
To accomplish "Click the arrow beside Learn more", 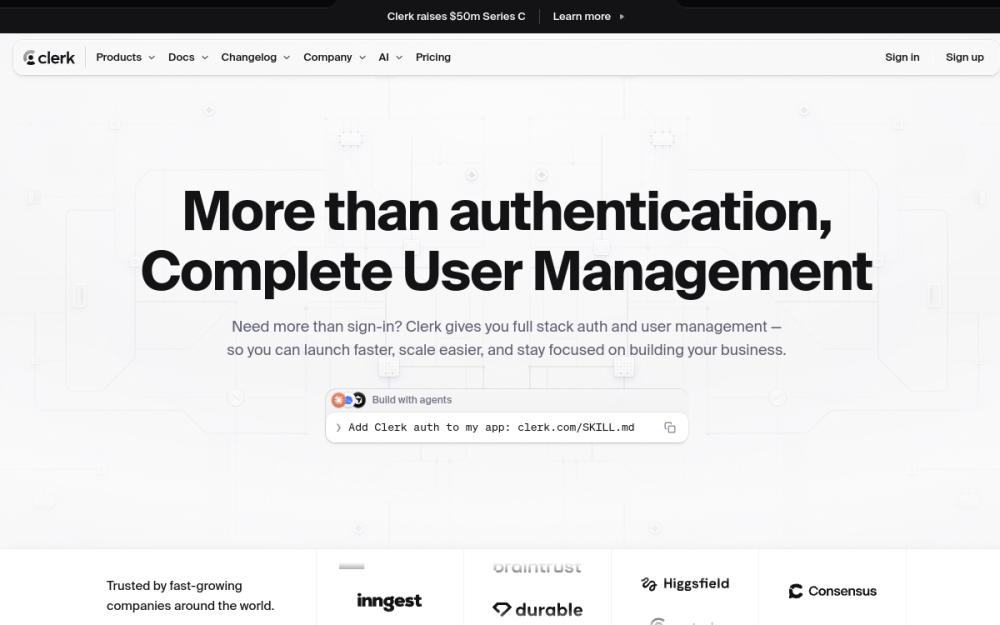I will click(622, 17).
